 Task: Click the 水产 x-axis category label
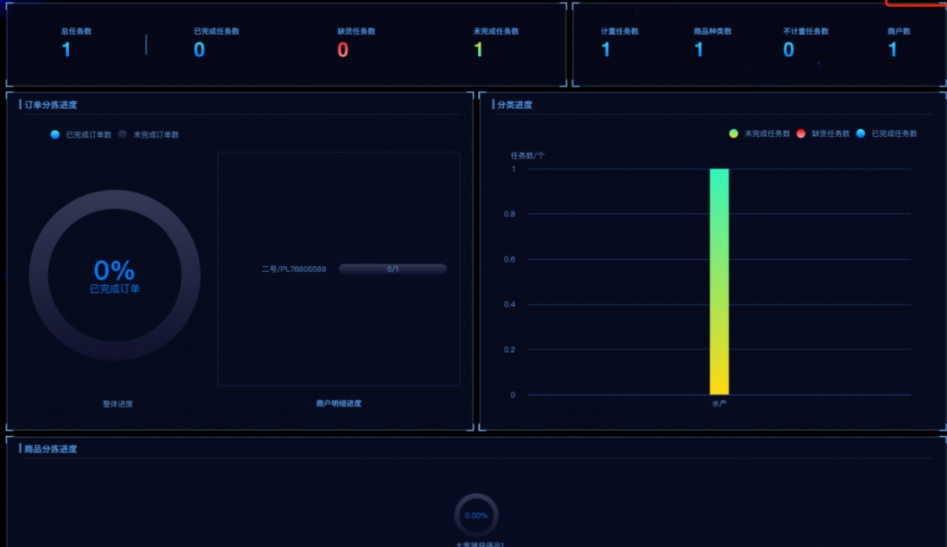(x=719, y=405)
